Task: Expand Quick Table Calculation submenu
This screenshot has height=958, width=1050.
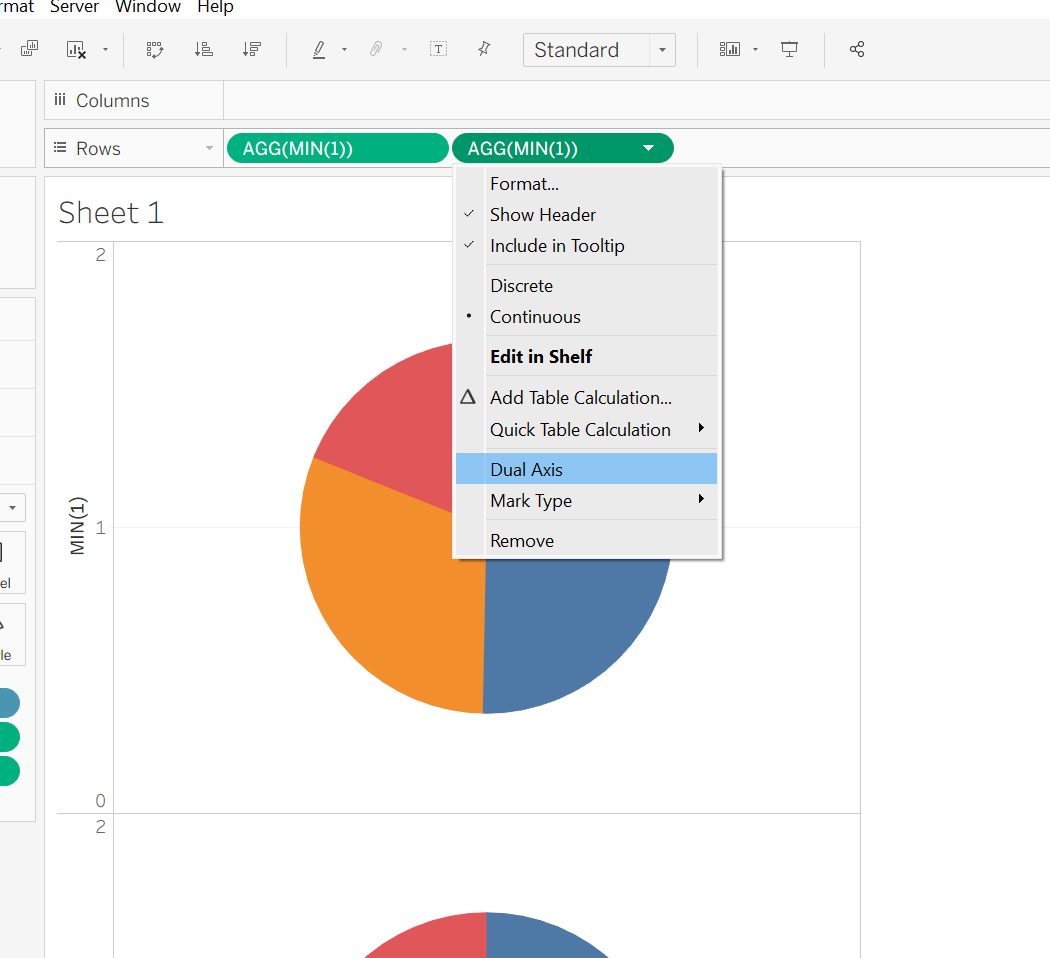Action: pyautogui.click(x=587, y=429)
